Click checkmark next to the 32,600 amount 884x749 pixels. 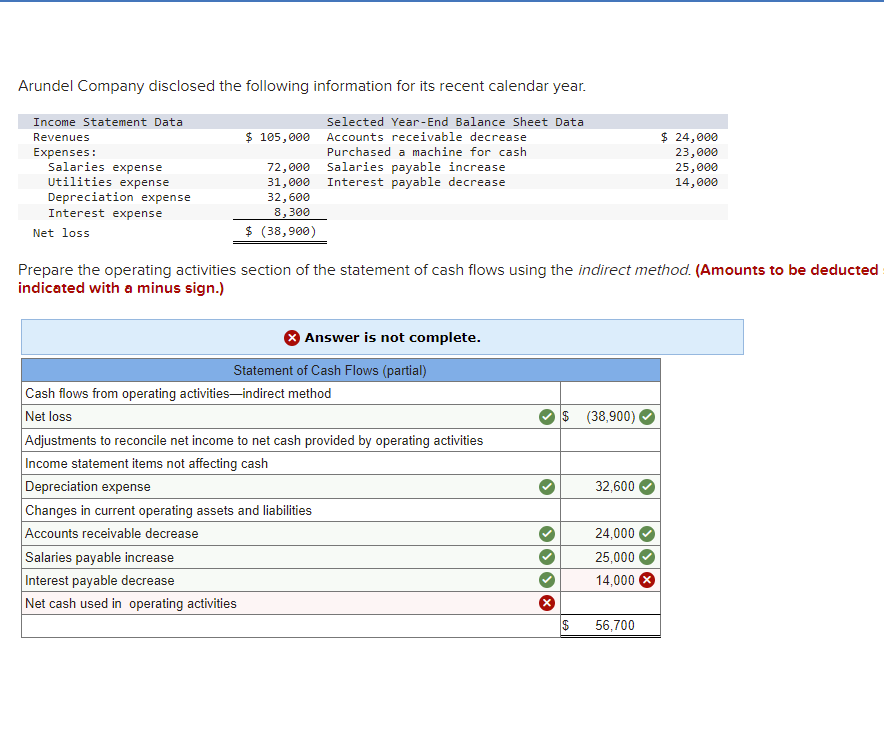(x=647, y=487)
